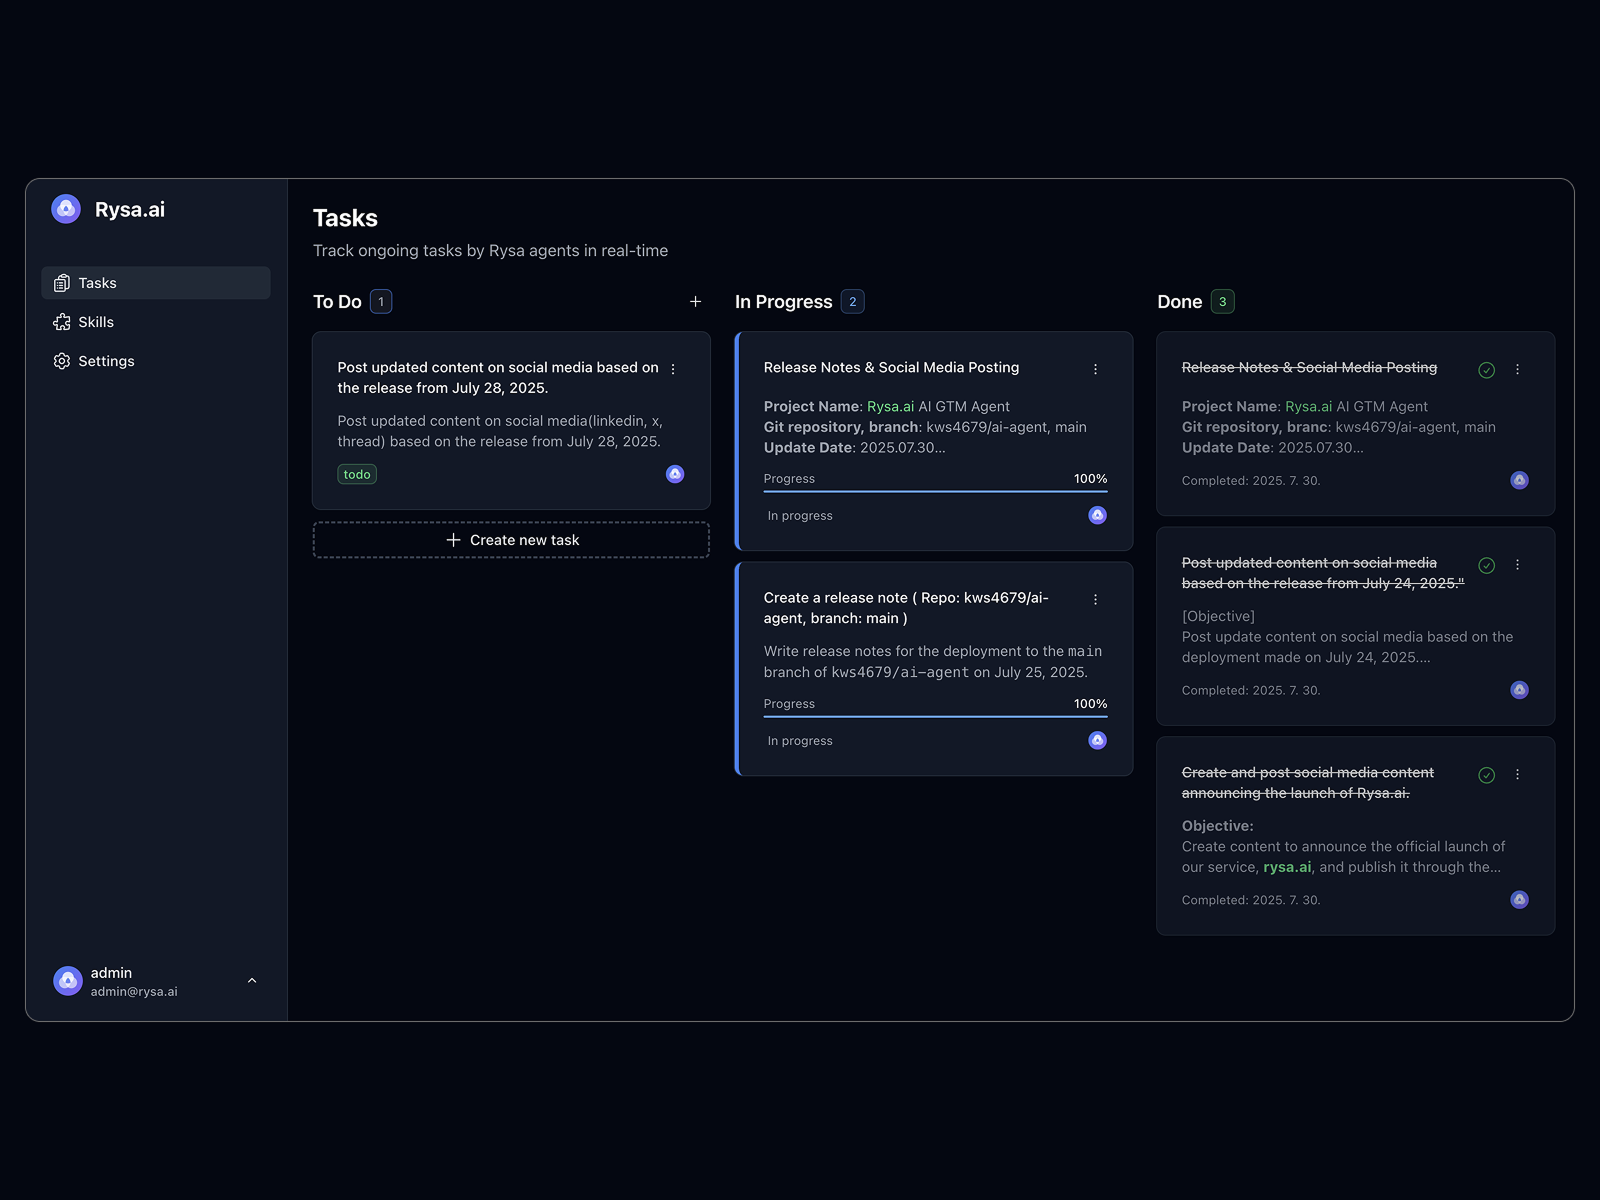Open Skills section from the sidebar
Viewport: 1600px width, 1200px height.
coord(97,321)
